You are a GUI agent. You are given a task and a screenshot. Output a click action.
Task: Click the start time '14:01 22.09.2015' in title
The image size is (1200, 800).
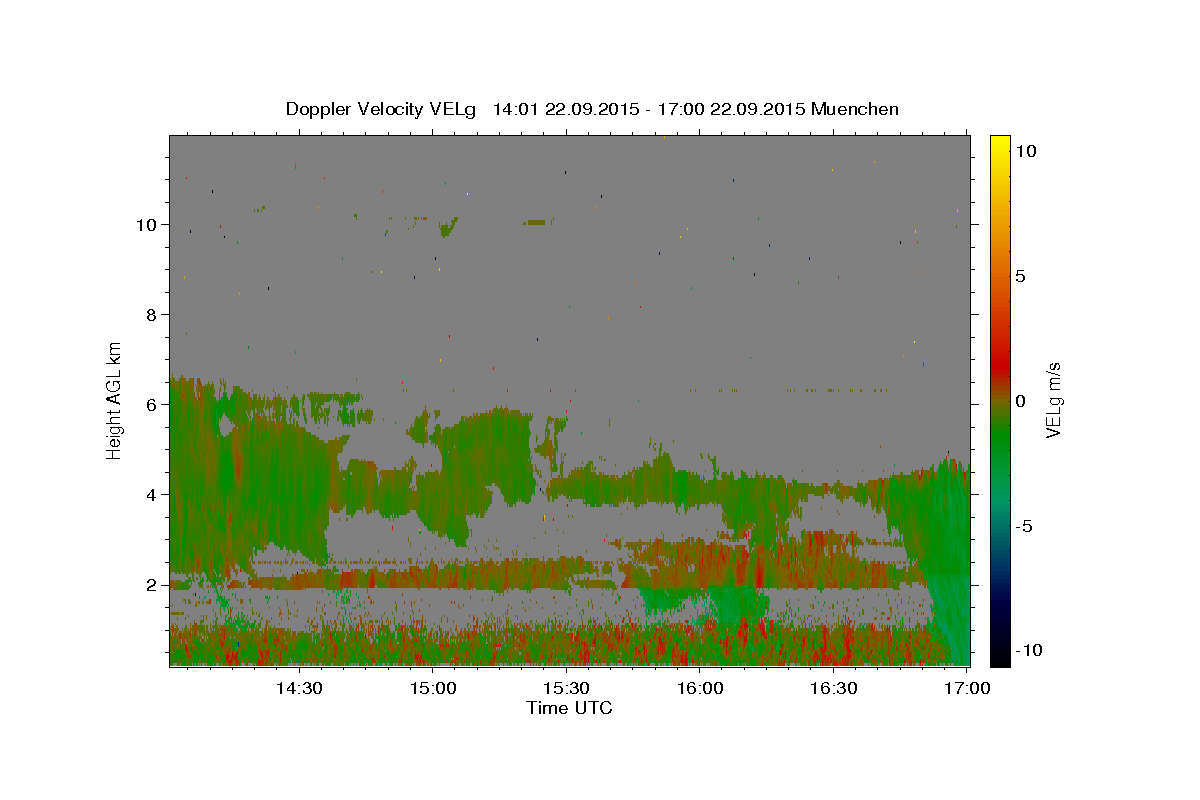pyautogui.click(x=566, y=109)
